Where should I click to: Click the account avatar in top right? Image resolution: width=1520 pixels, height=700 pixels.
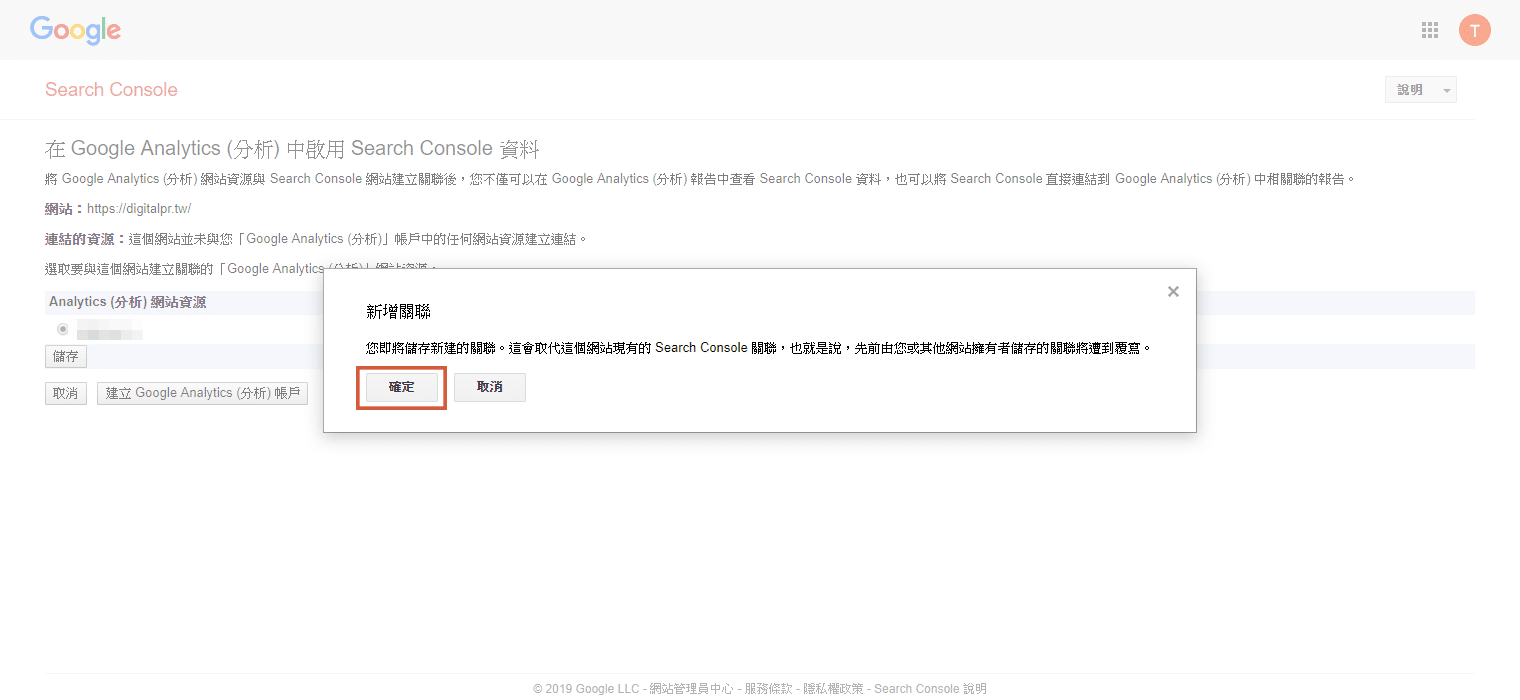tap(1475, 30)
